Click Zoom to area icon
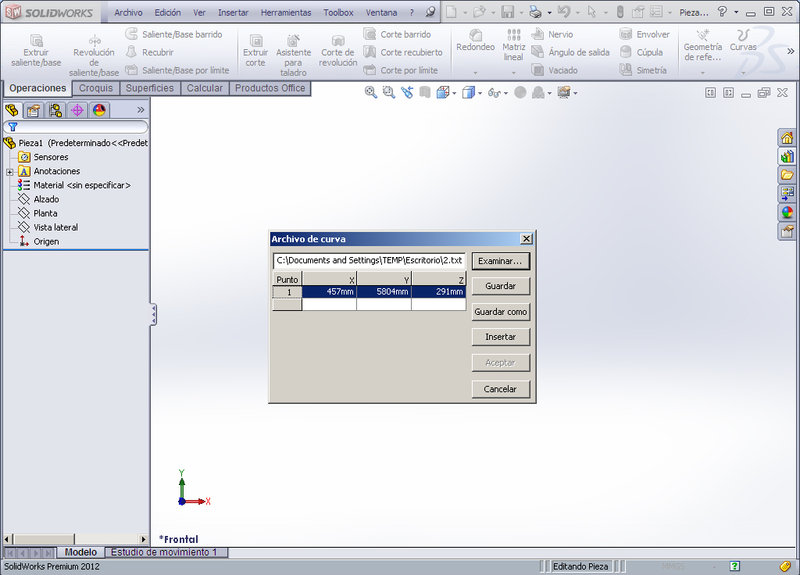The height and width of the screenshot is (575, 800). point(389,92)
